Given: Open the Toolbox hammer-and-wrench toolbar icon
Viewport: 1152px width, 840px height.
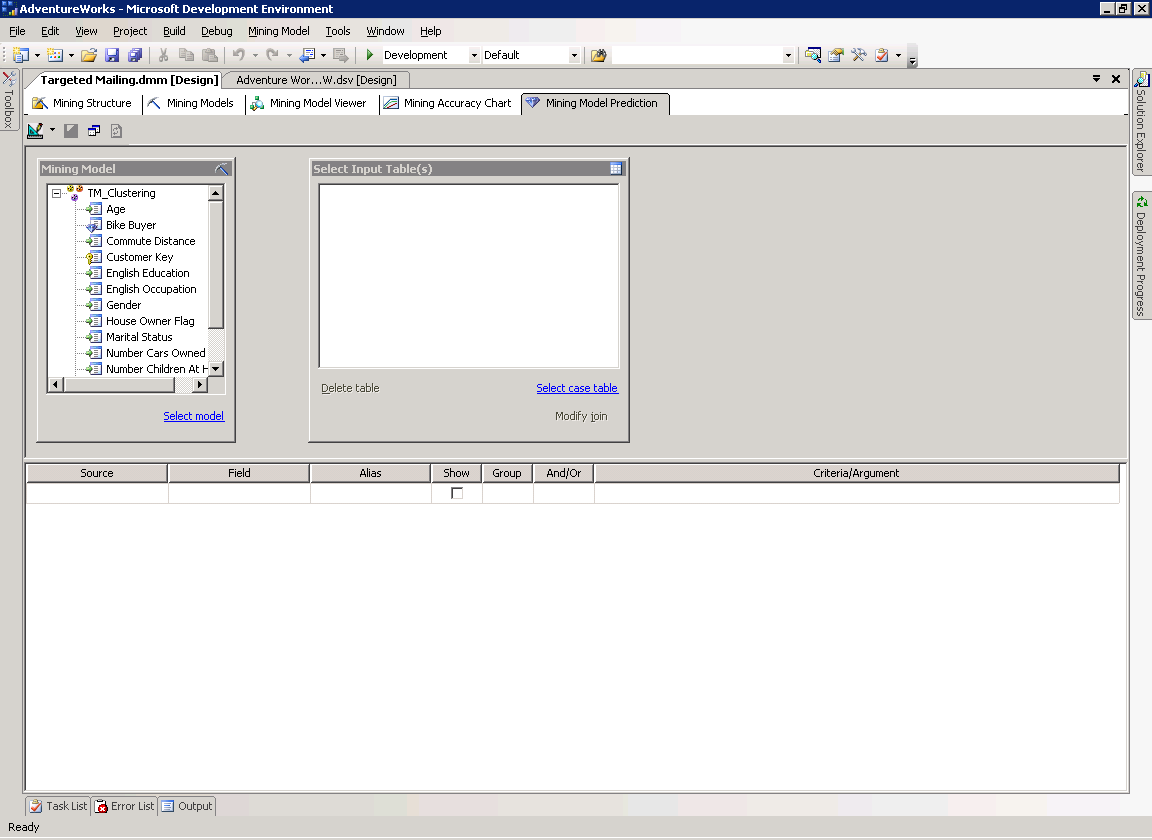Looking at the screenshot, I should [858, 55].
